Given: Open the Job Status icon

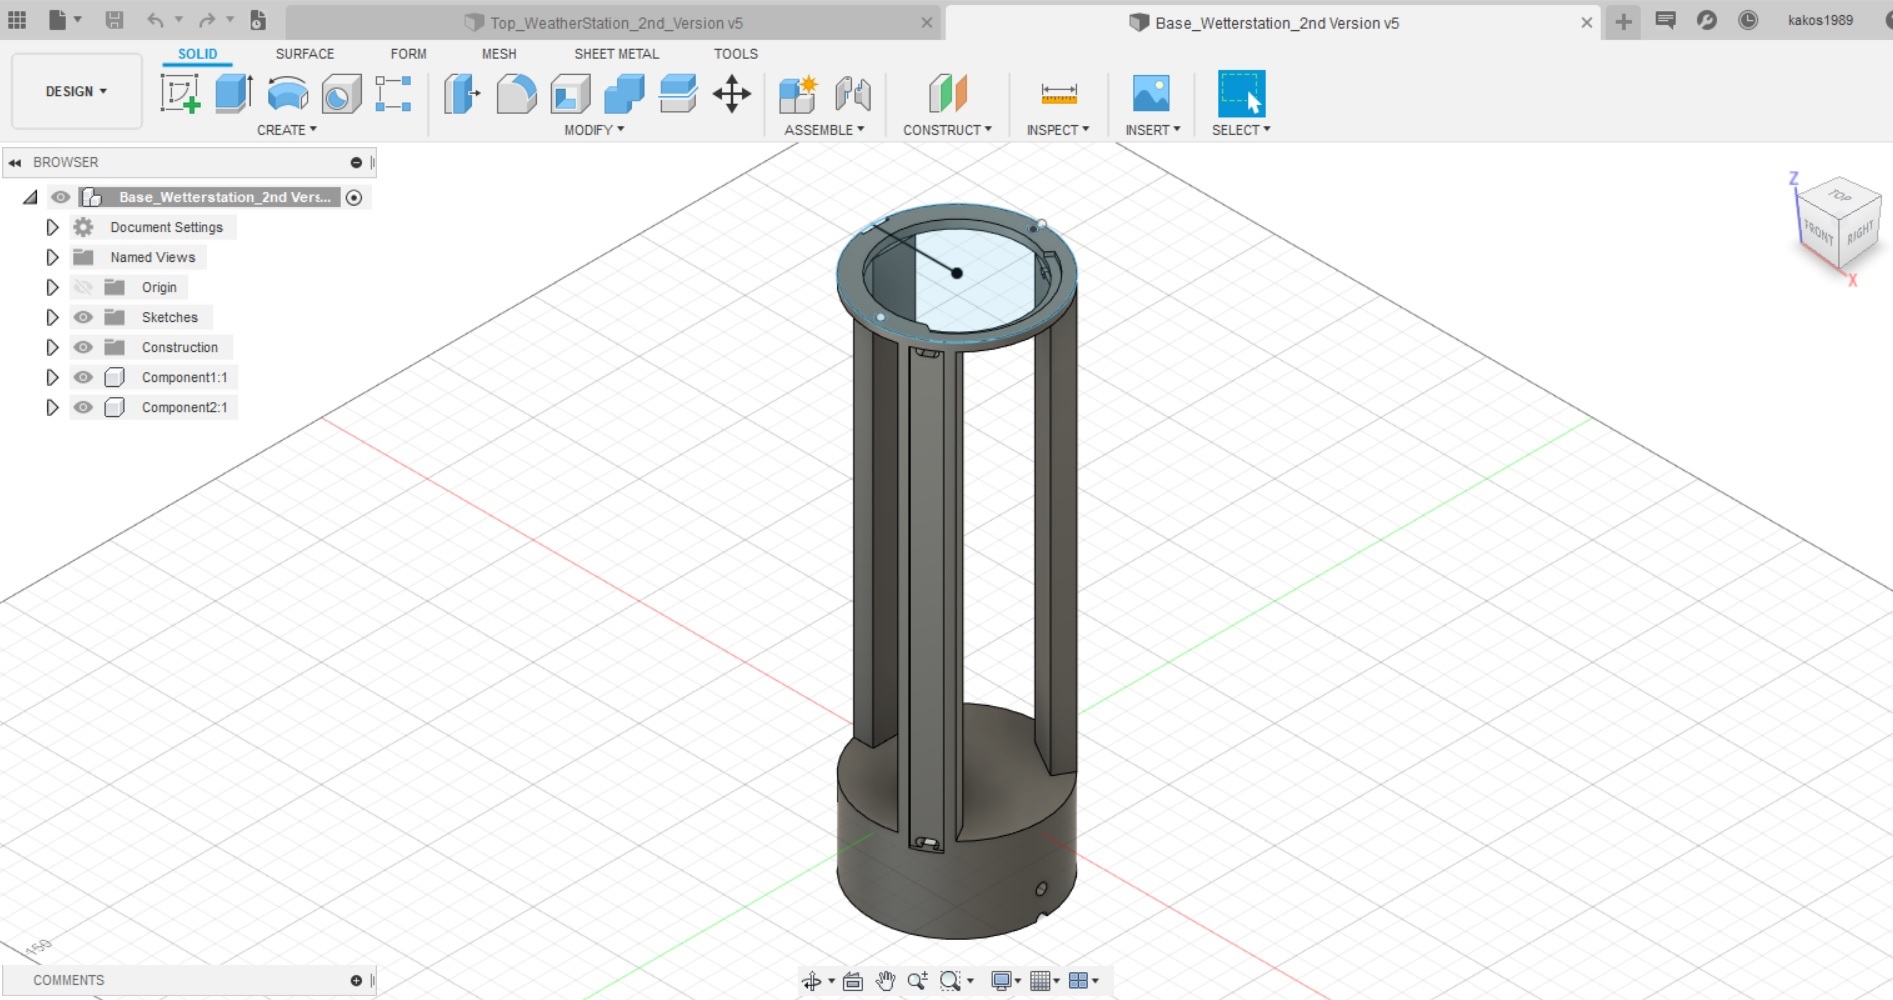Looking at the screenshot, I should point(1707,20).
